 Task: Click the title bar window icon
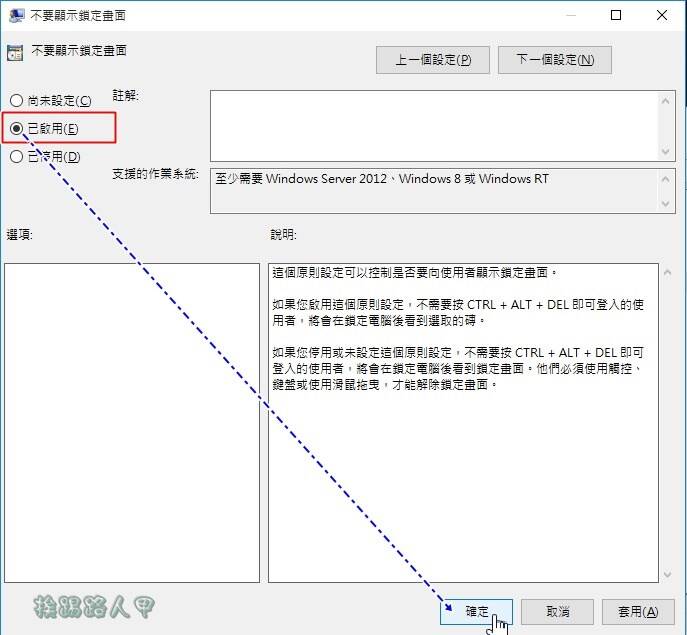point(16,16)
